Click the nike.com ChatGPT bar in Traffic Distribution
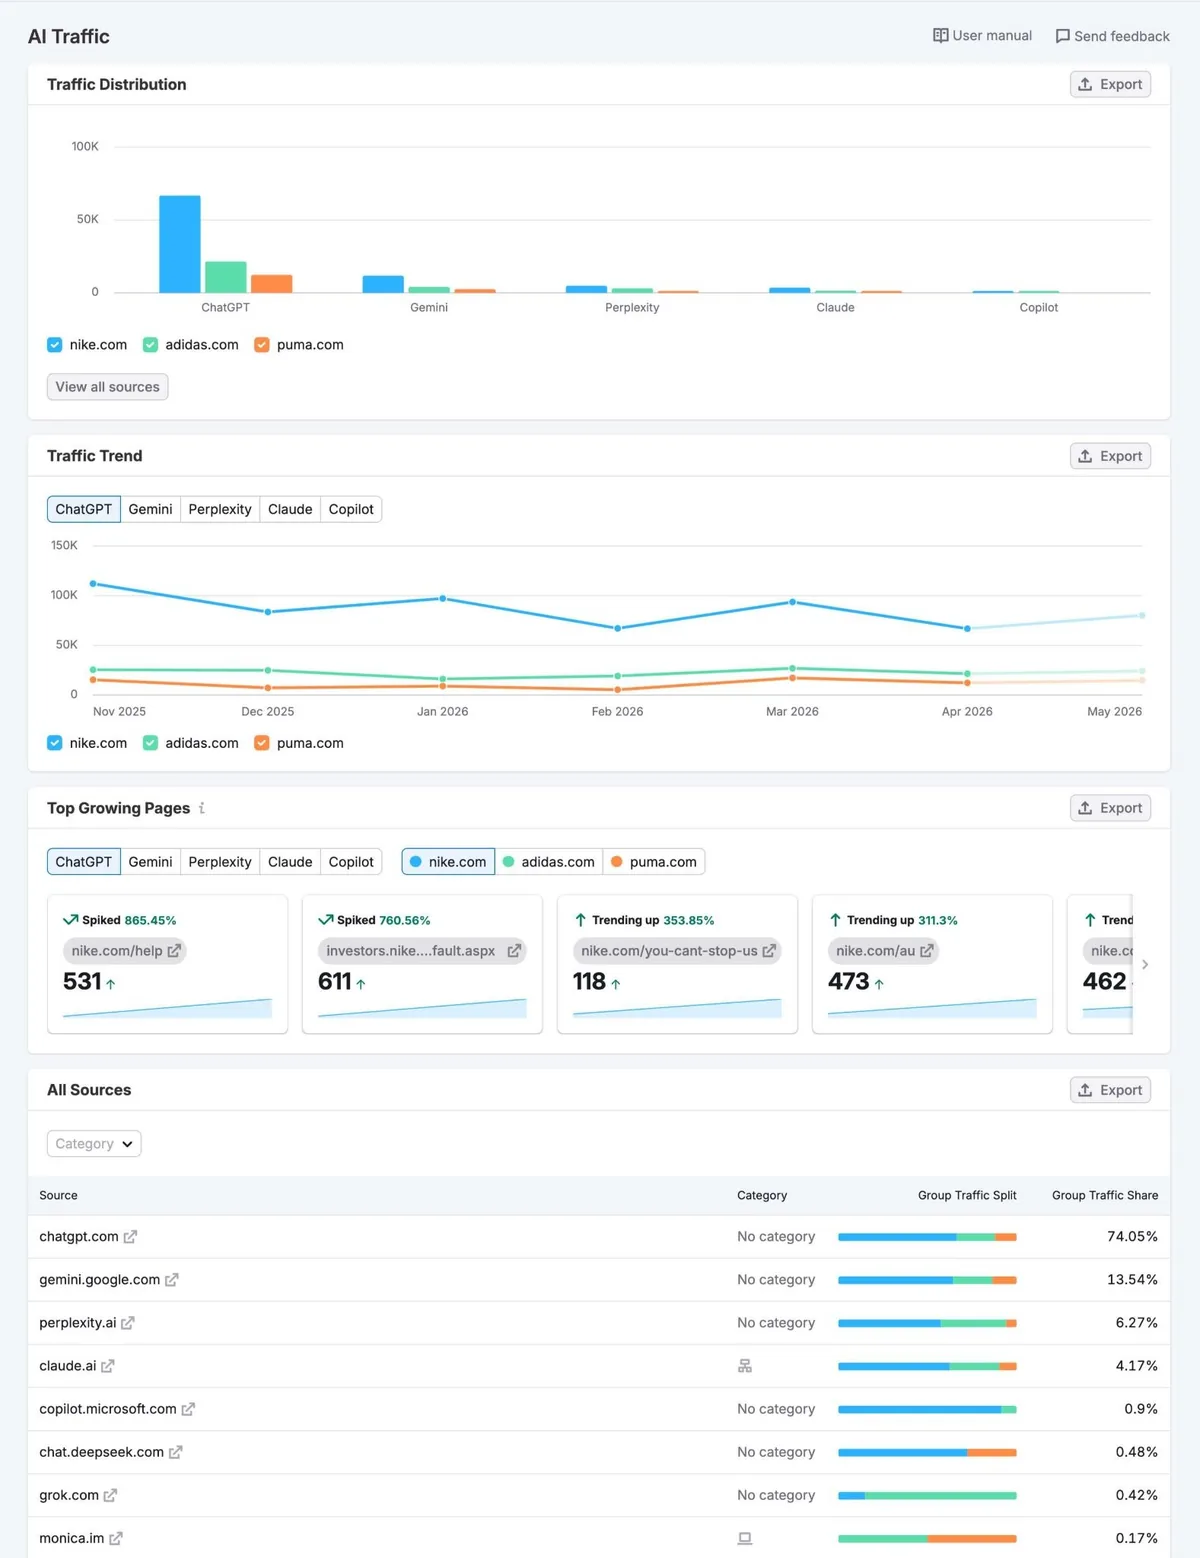1200x1558 pixels. (x=180, y=244)
